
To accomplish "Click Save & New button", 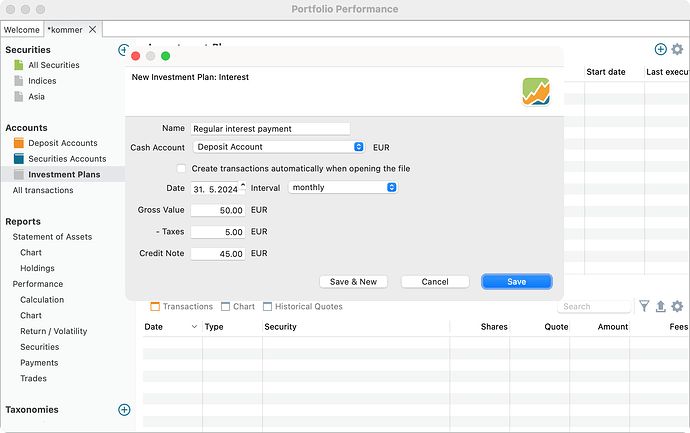I will 353,282.
